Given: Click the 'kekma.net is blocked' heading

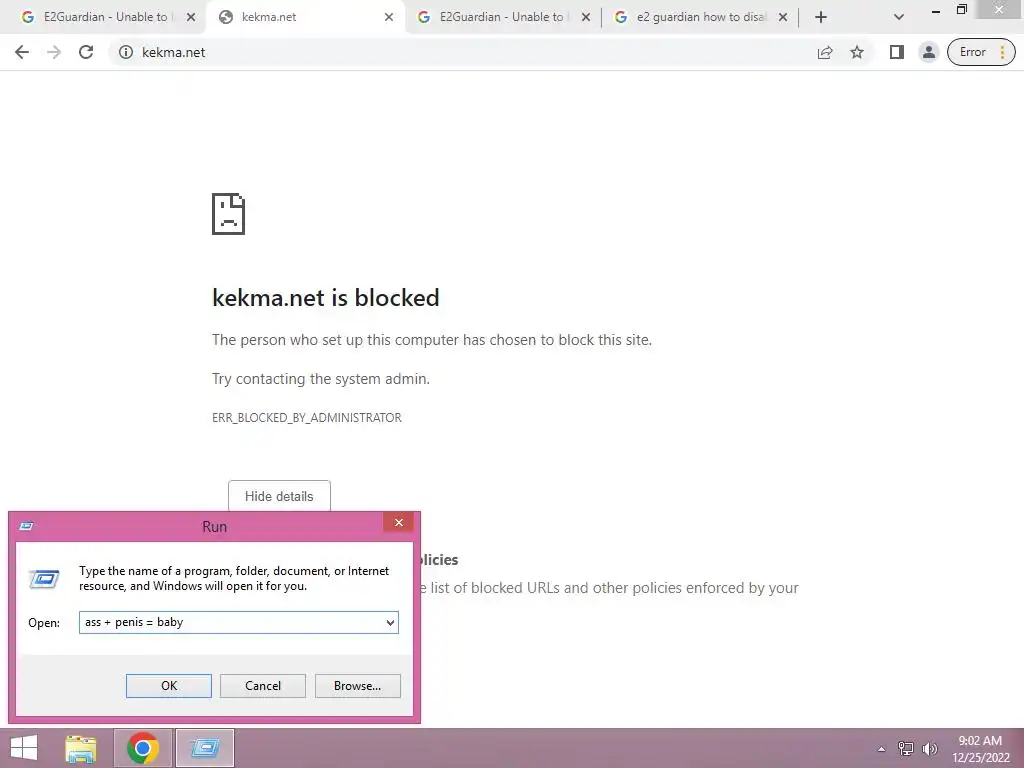Looking at the screenshot, I should (x=325, y=298).
